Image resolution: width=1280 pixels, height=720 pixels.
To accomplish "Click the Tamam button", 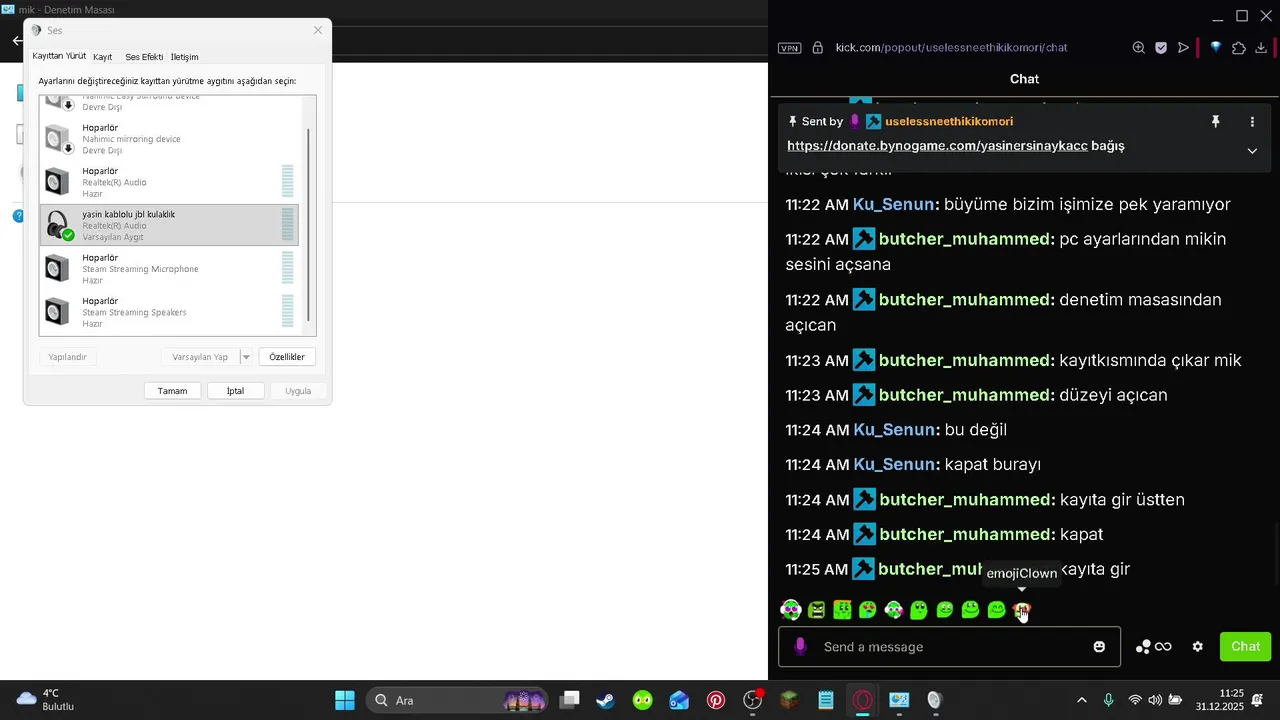I will pyautogui.click(x=172, y=391).
